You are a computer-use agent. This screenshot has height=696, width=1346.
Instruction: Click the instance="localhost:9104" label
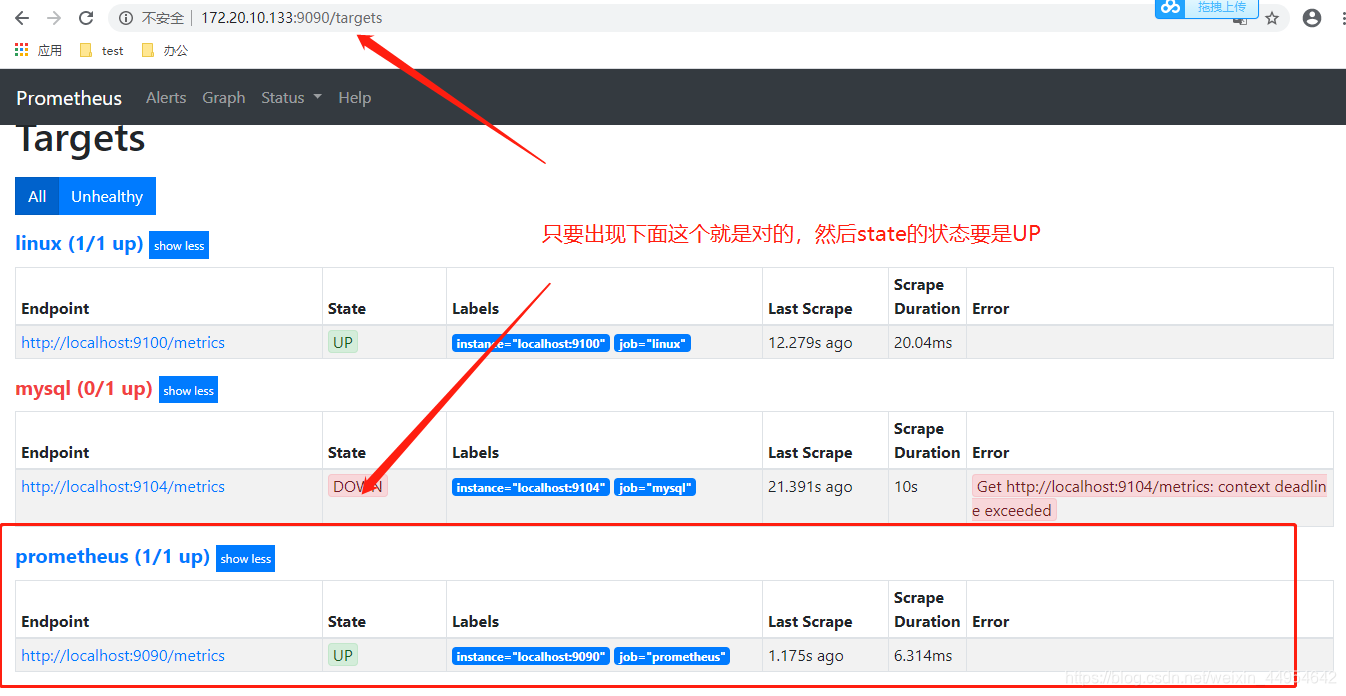[x=531, y=488]
